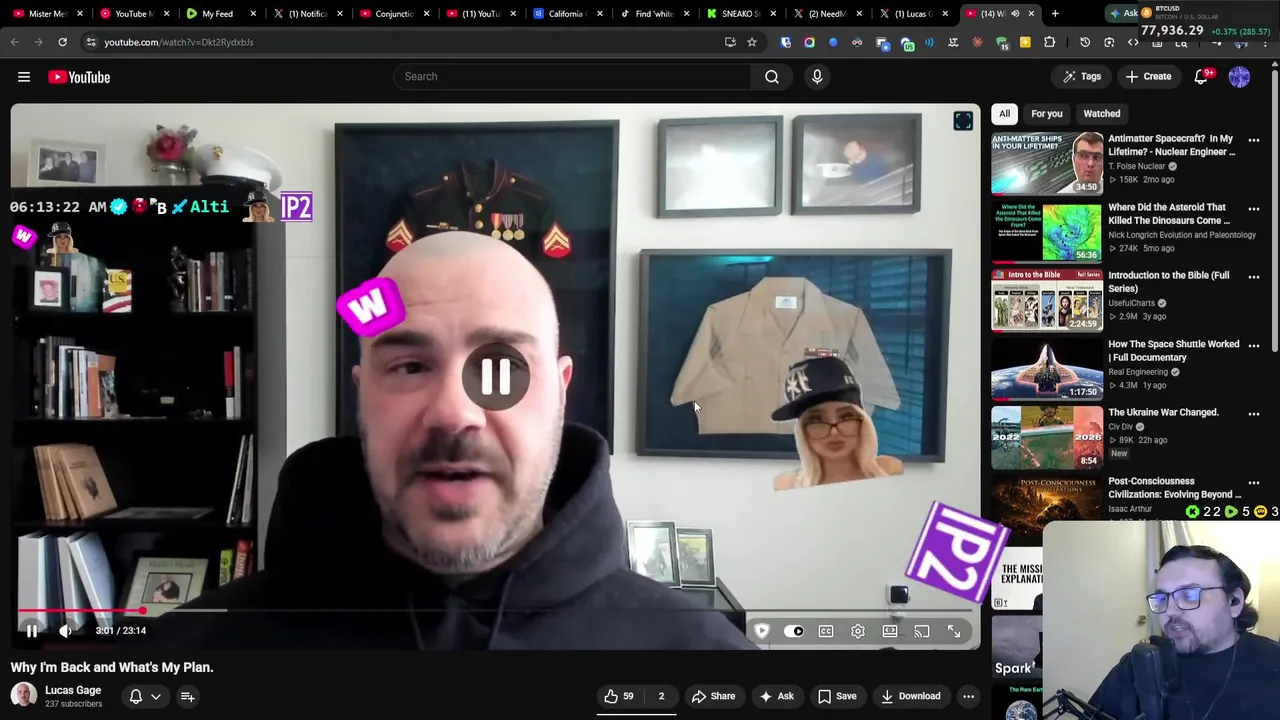Share the video
Screen dimensions: 1280x720
click(x=714, y=696)
